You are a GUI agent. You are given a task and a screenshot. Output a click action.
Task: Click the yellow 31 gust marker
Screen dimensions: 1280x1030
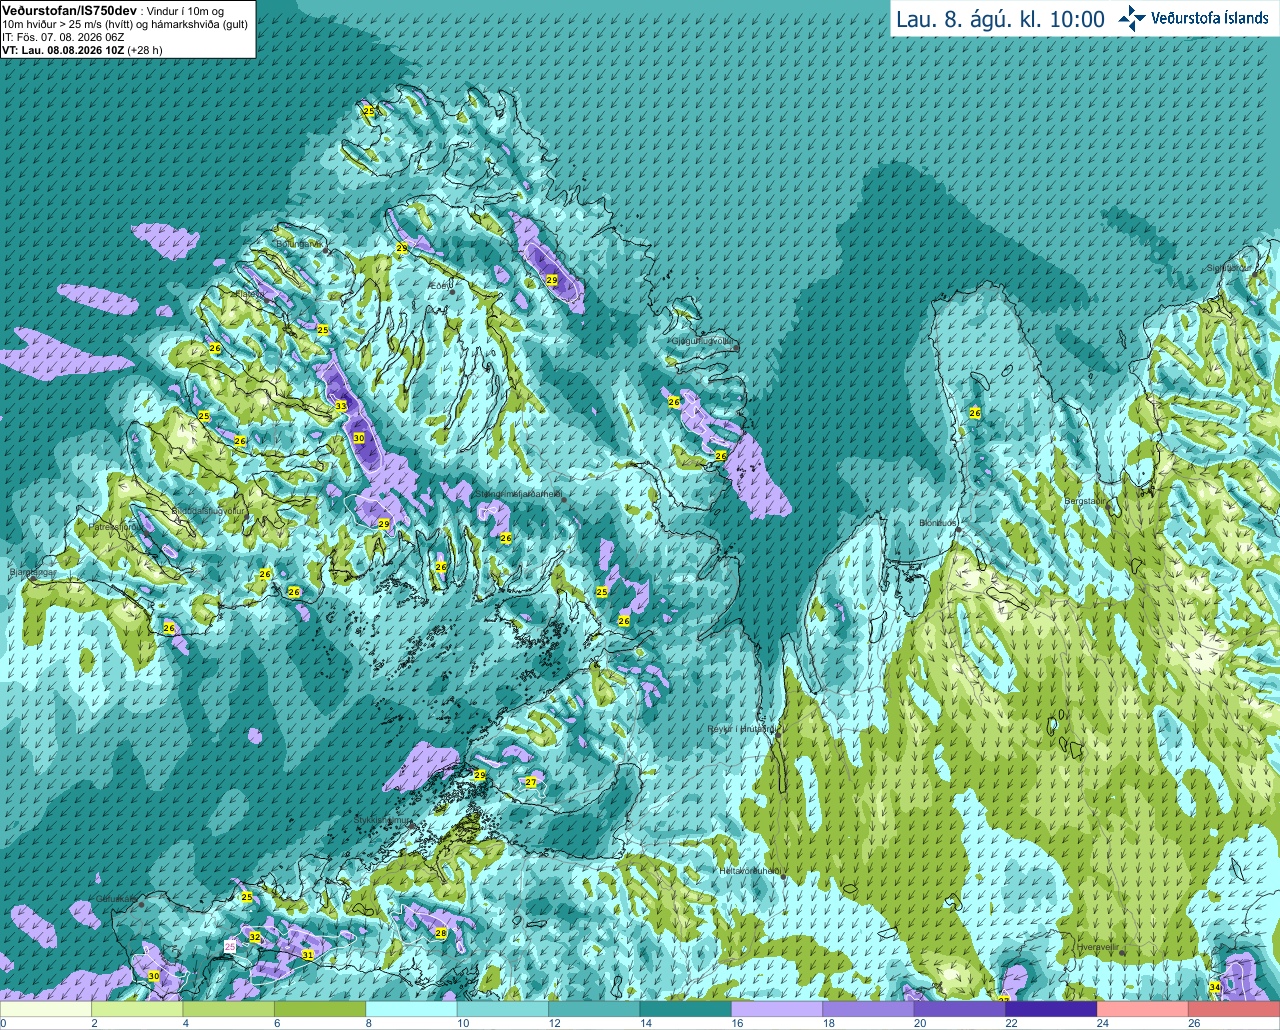pos(307,955)
